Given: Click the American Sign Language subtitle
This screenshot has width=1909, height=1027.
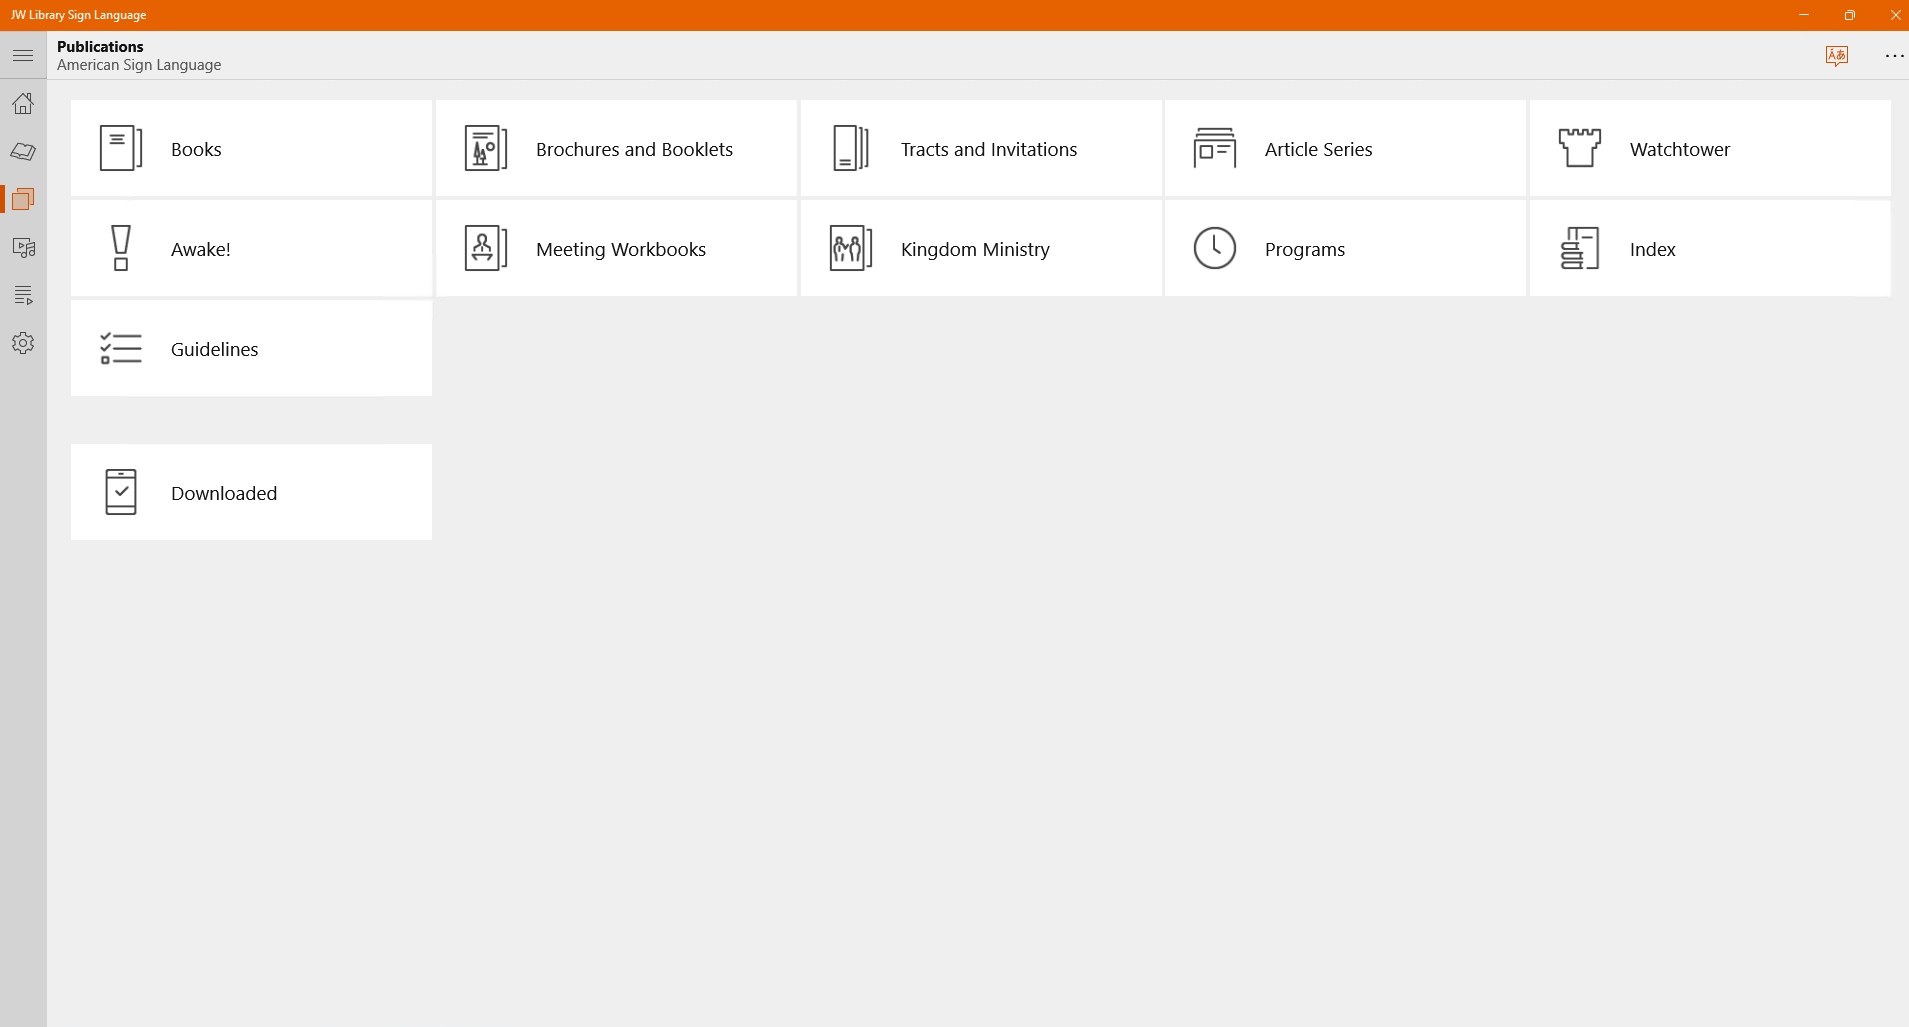Looking at the screenshot, I should click(139, 65).
